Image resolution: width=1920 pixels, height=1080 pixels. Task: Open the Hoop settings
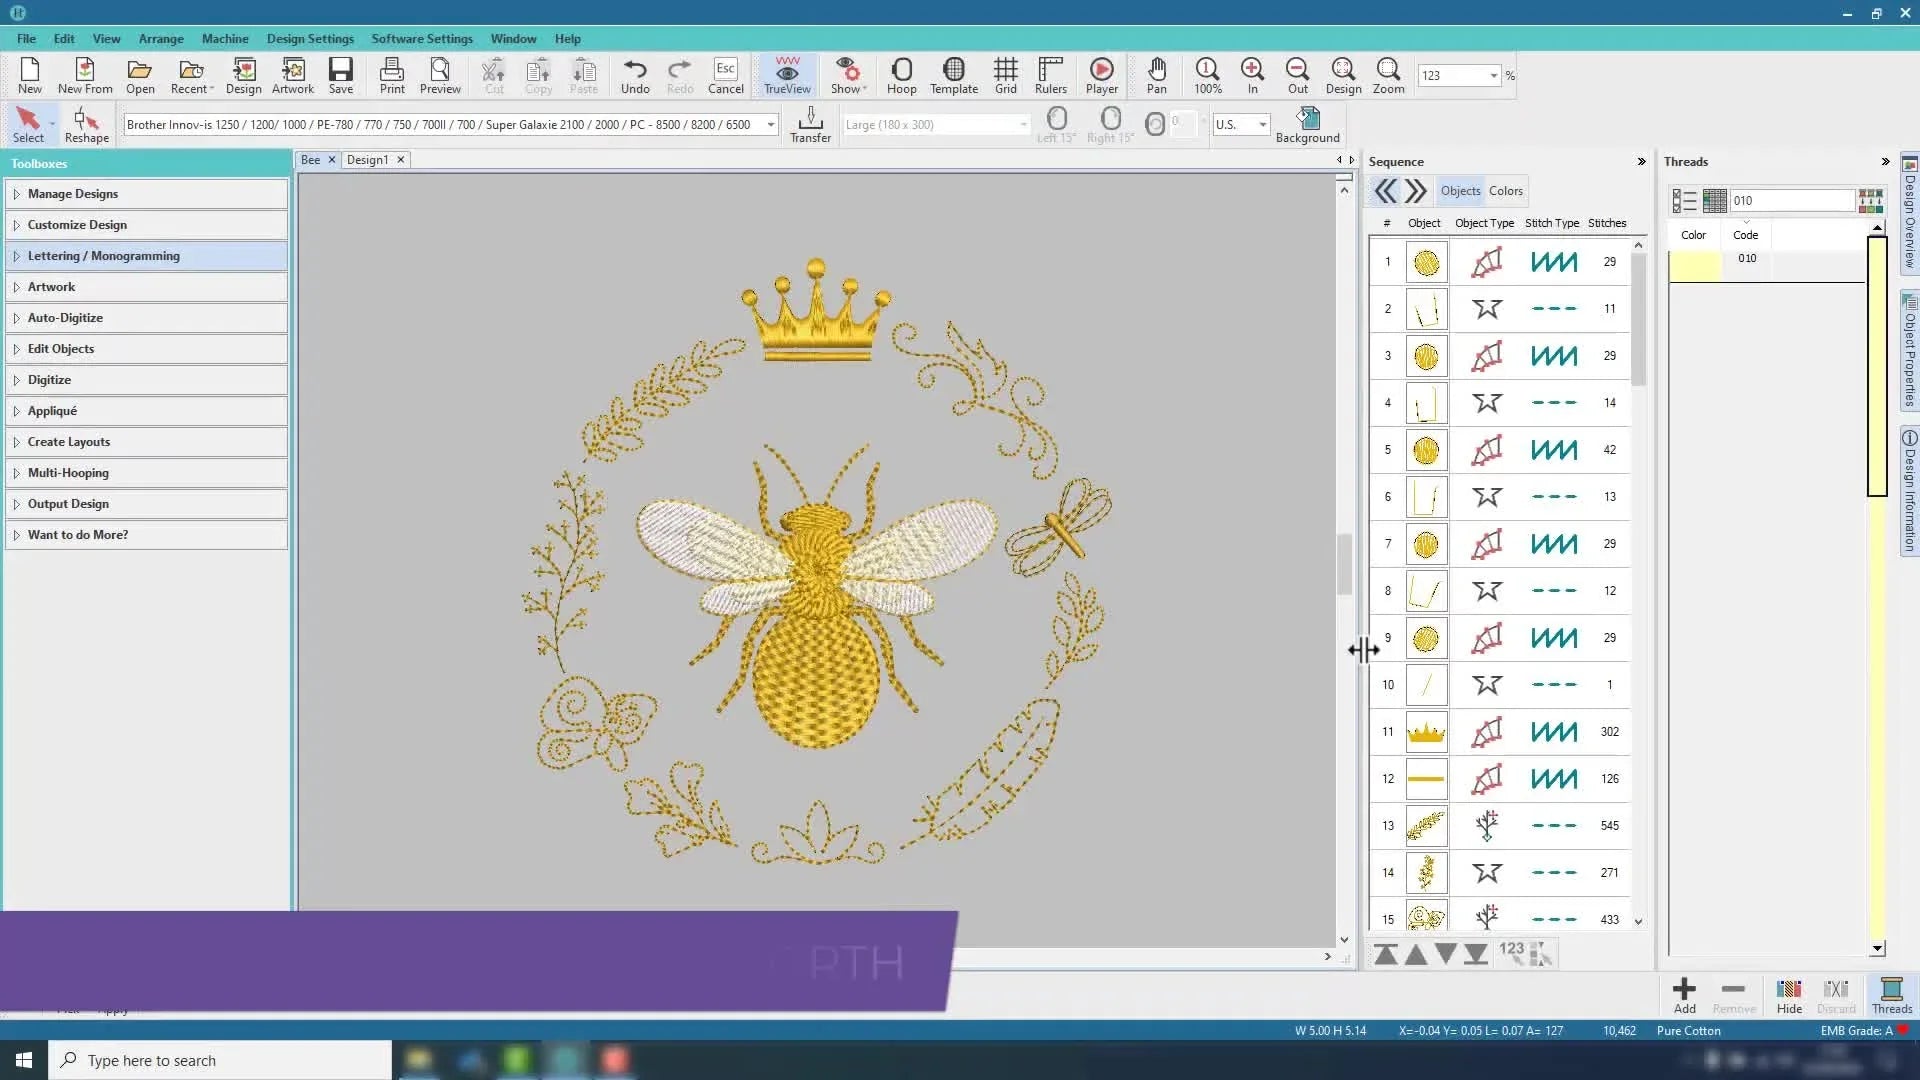[x=901, y=75]
